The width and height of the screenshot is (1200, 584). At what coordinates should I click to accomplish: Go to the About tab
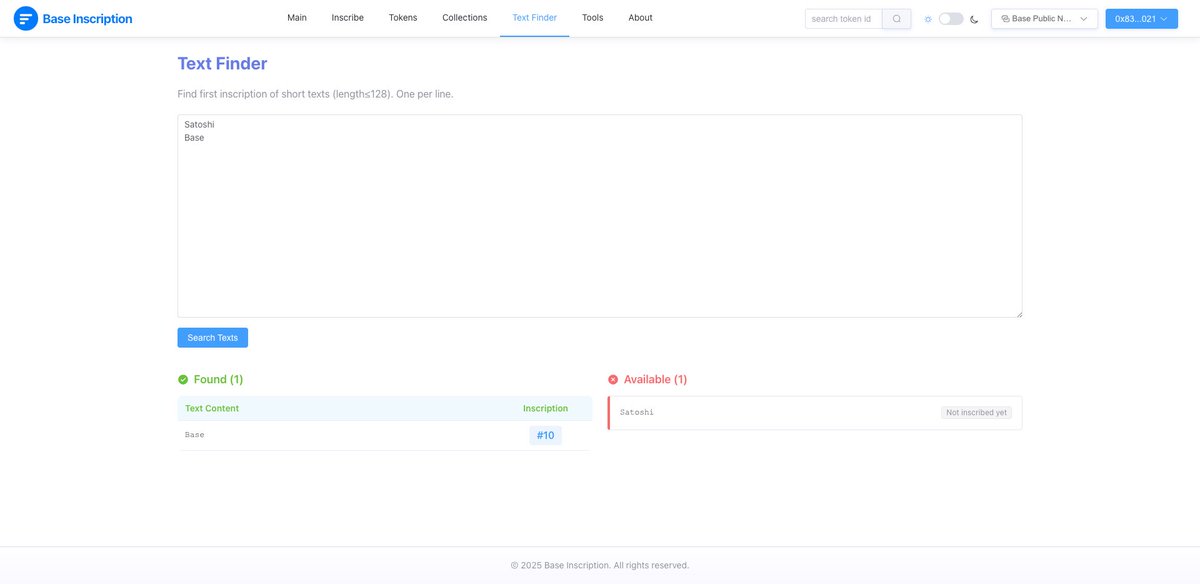[x=641, y=18]
